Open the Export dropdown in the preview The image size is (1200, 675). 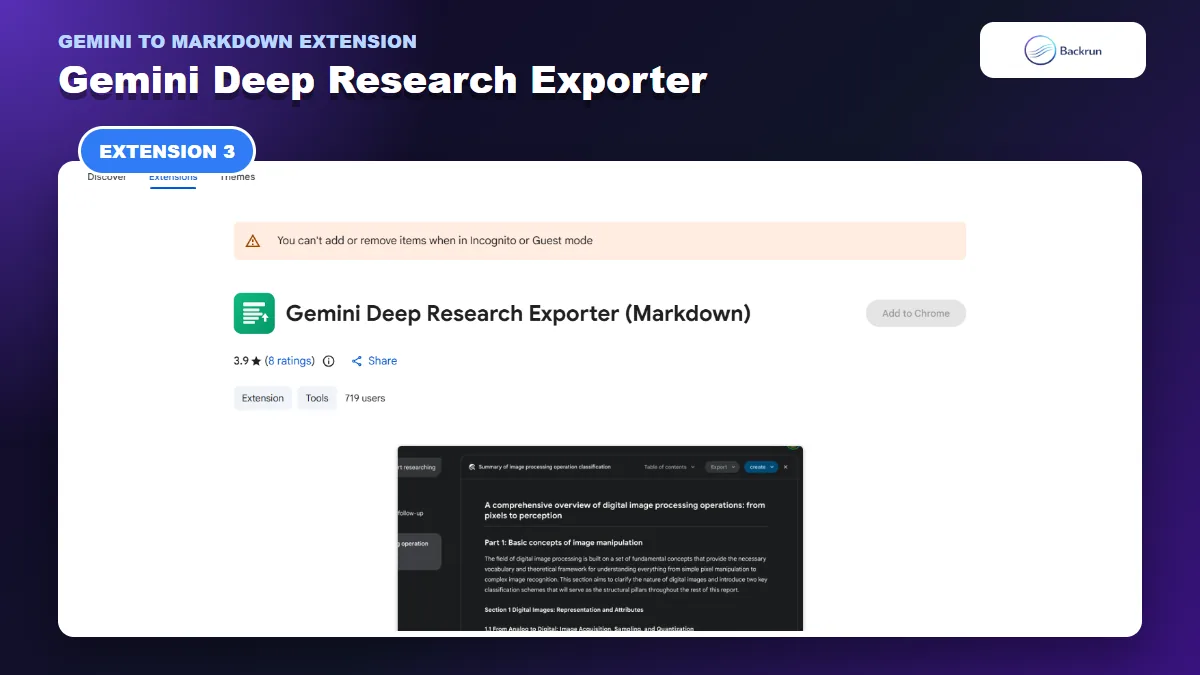(x=722, y=467)
